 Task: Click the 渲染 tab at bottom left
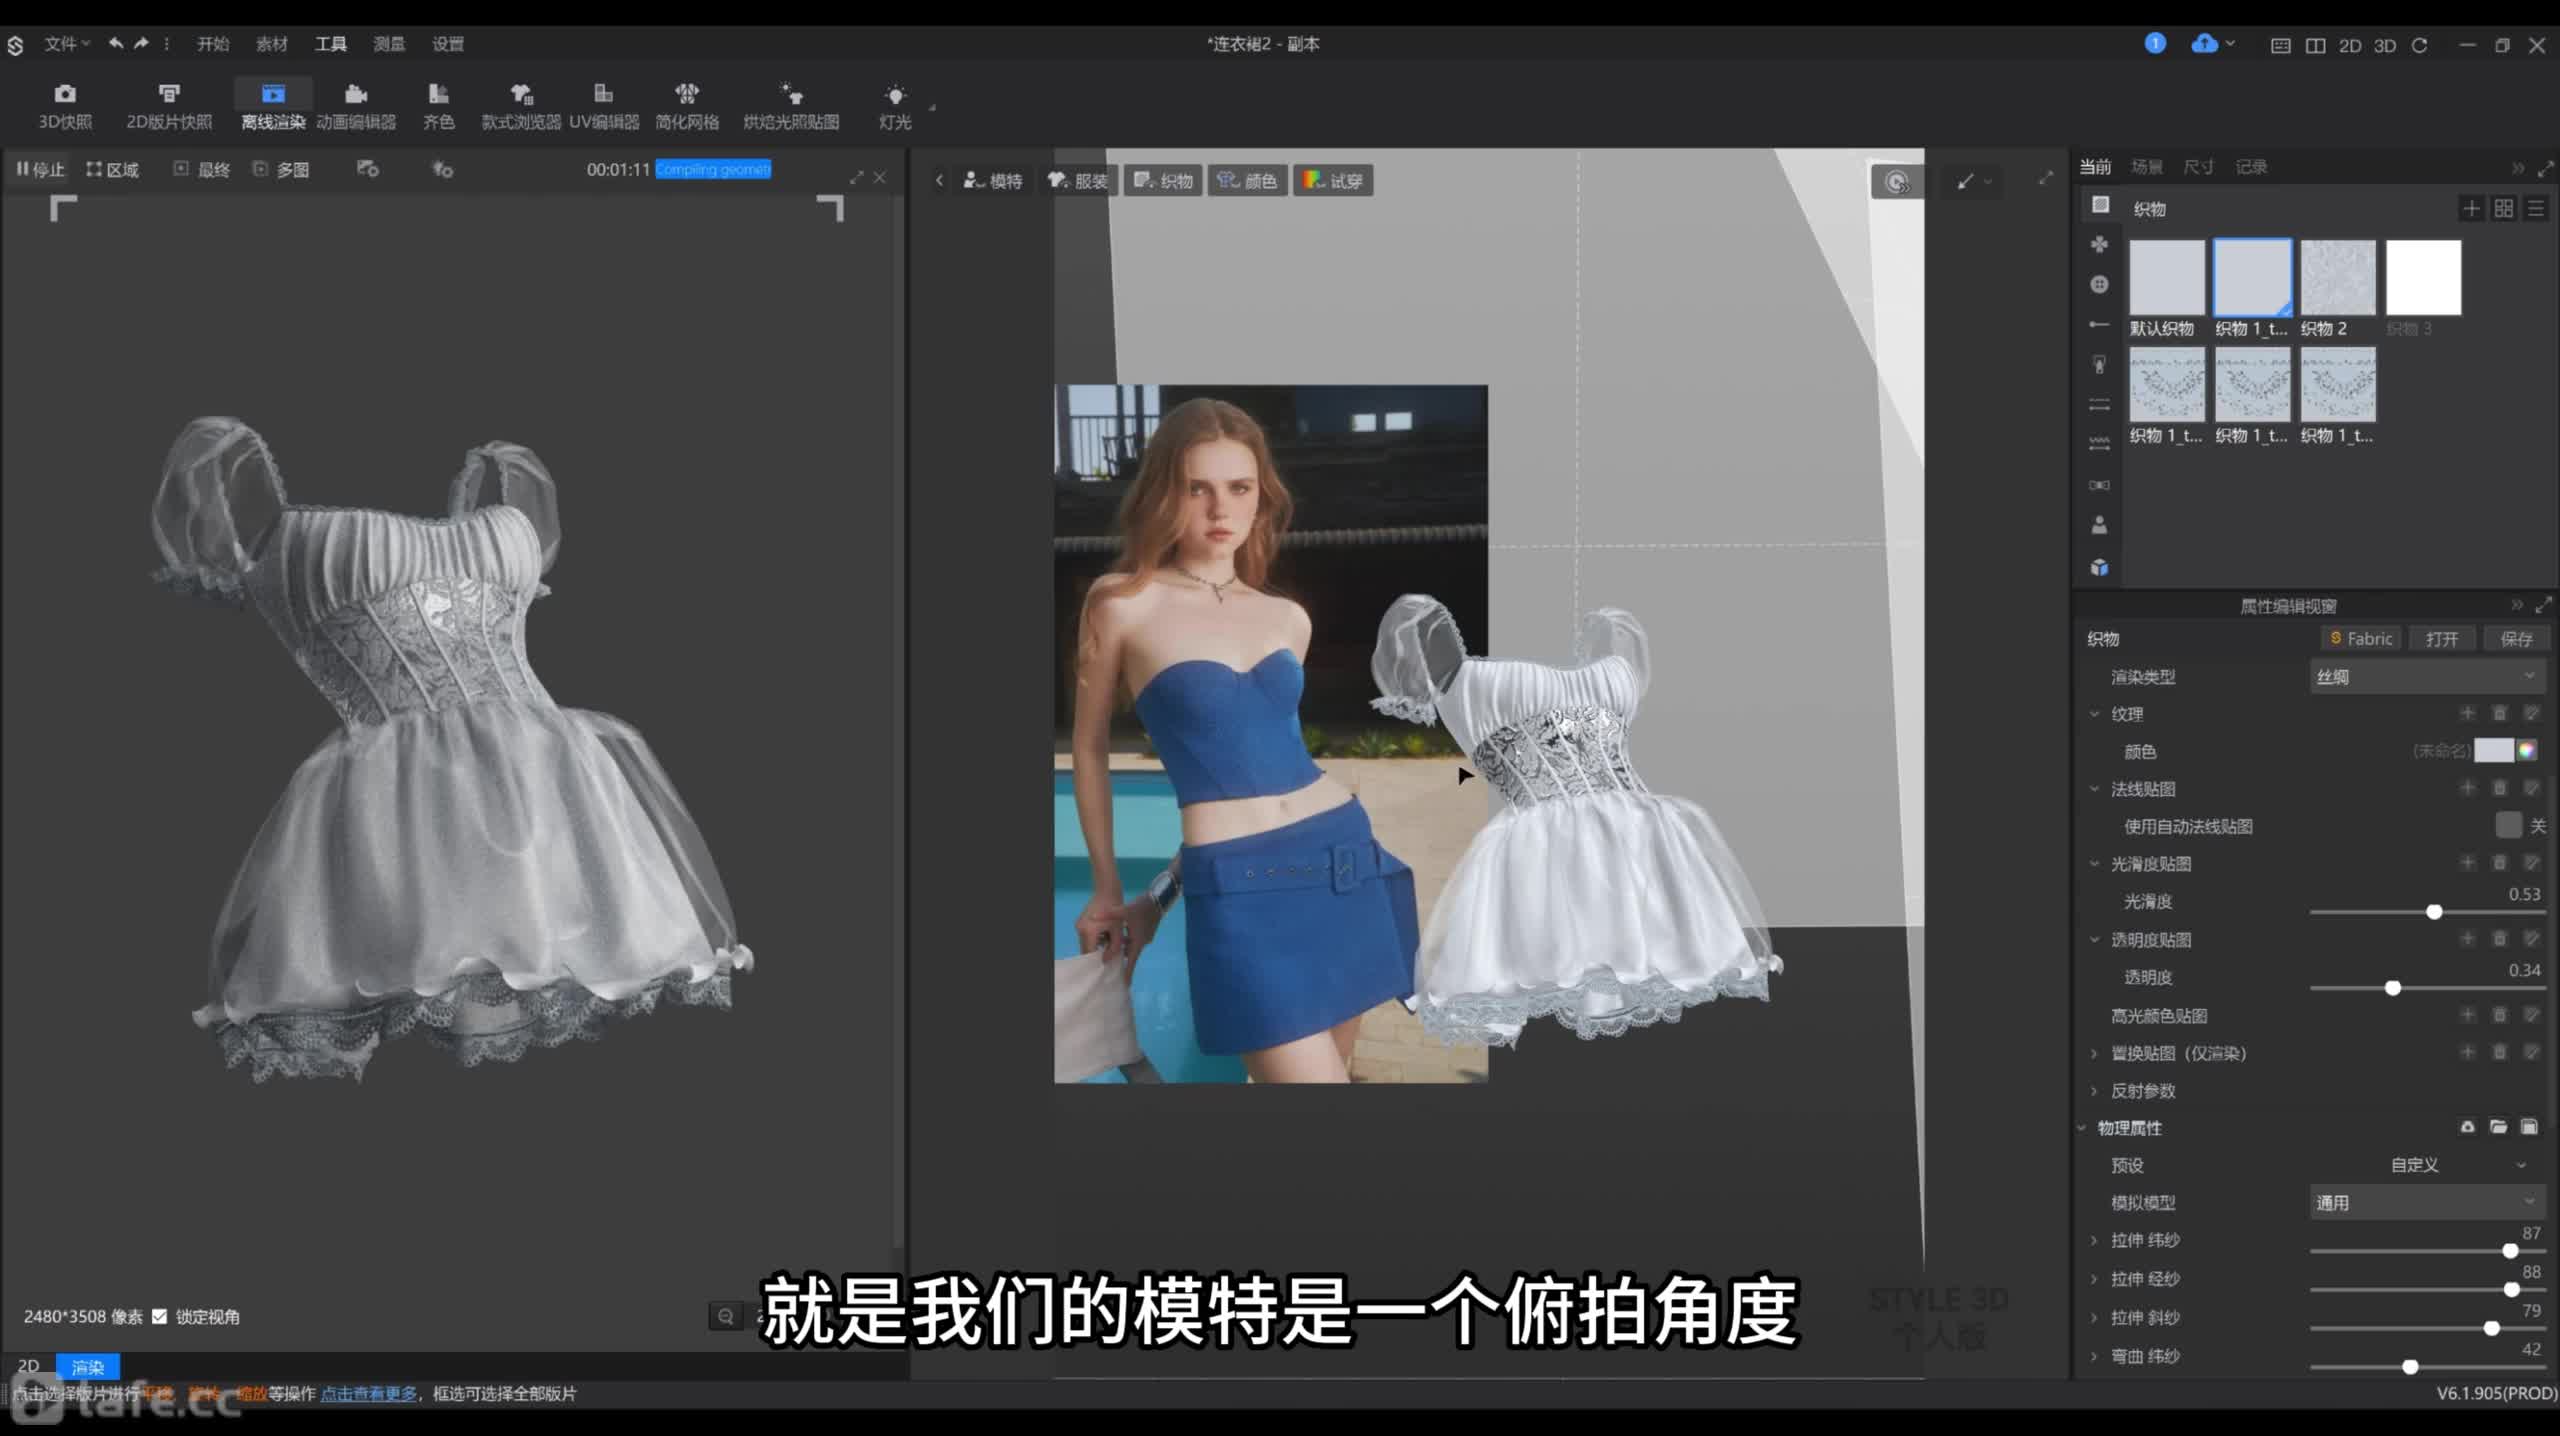click(x=88, y=1366)
